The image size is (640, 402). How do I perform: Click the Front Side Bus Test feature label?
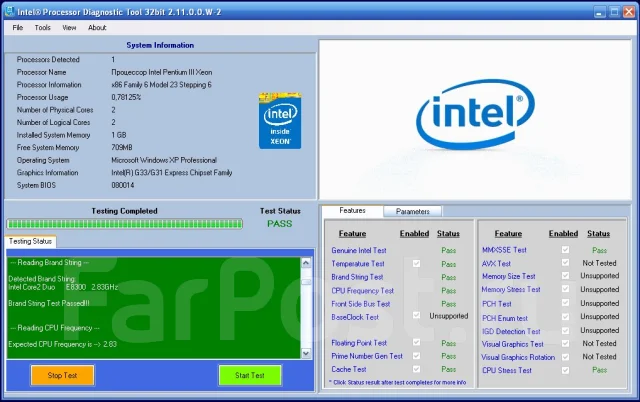(x=361, y=304)
